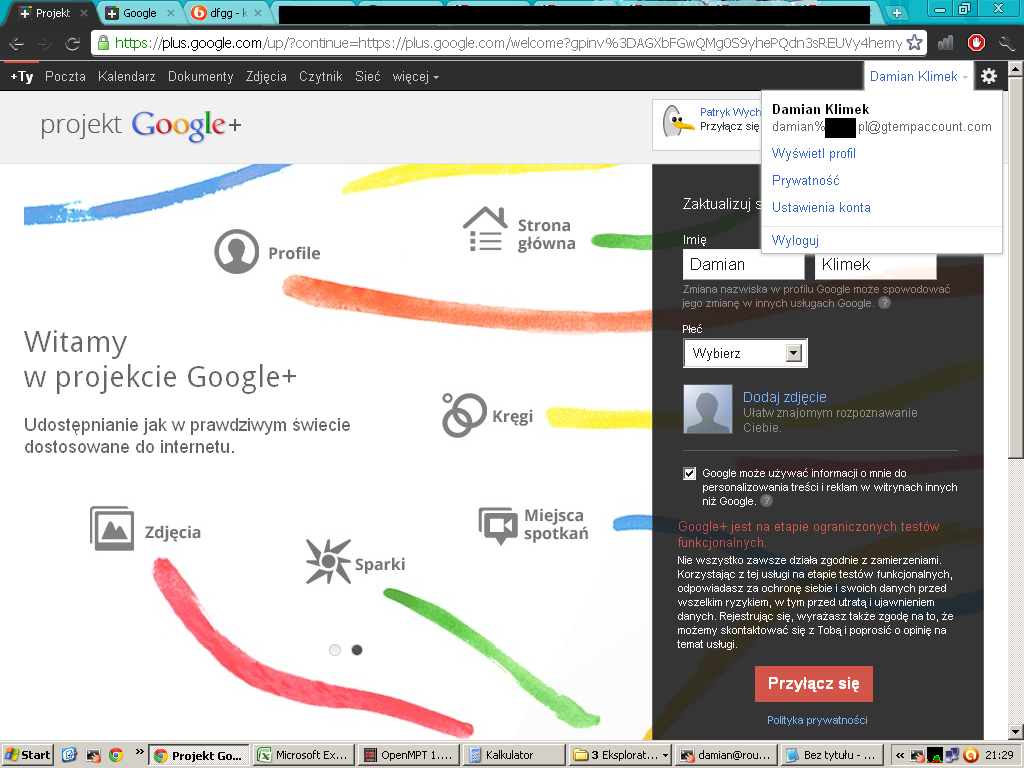Open Windows Start menu
Screen dimensions: 1024x768
click(27, 755)
